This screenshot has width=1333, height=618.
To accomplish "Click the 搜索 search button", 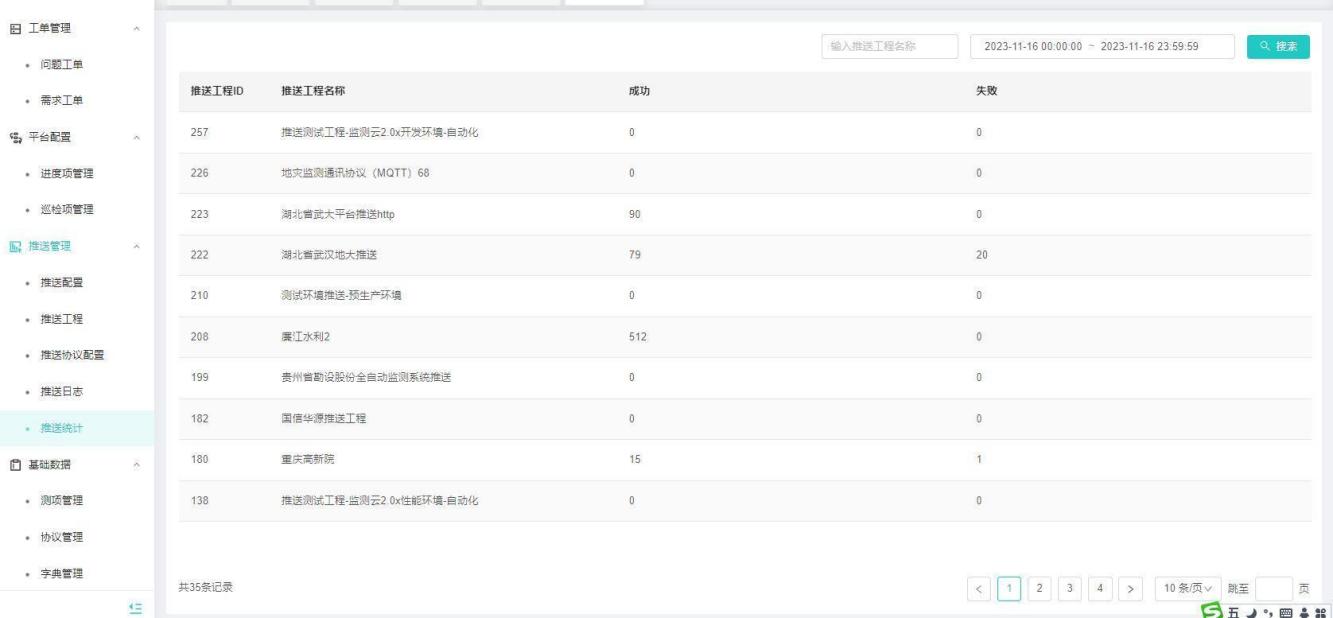I will point(1278,46).
